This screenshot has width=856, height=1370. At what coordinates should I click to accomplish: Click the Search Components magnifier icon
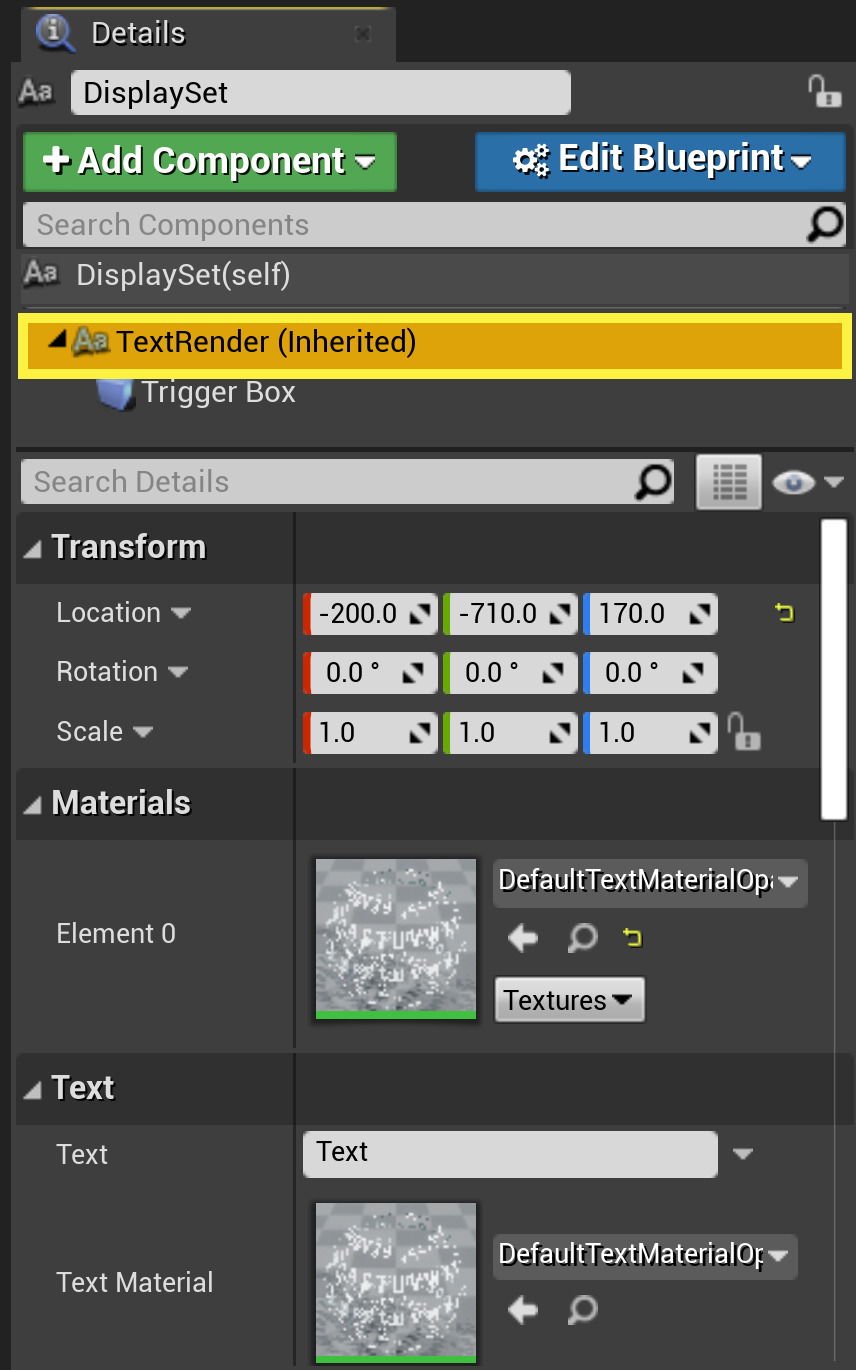(823, 224)
